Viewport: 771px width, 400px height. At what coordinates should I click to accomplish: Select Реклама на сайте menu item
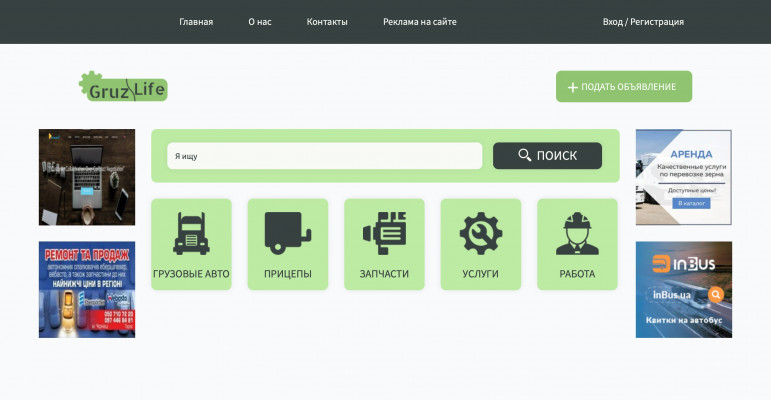[420, 22]
